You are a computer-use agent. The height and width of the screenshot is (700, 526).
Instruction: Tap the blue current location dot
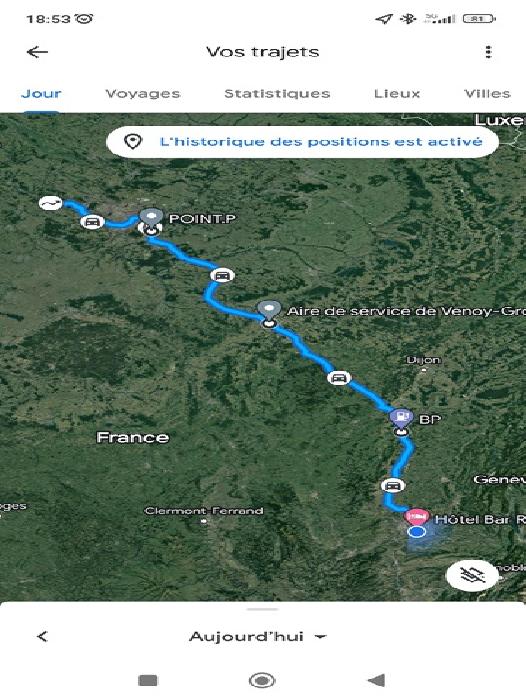tap(417, 532)
